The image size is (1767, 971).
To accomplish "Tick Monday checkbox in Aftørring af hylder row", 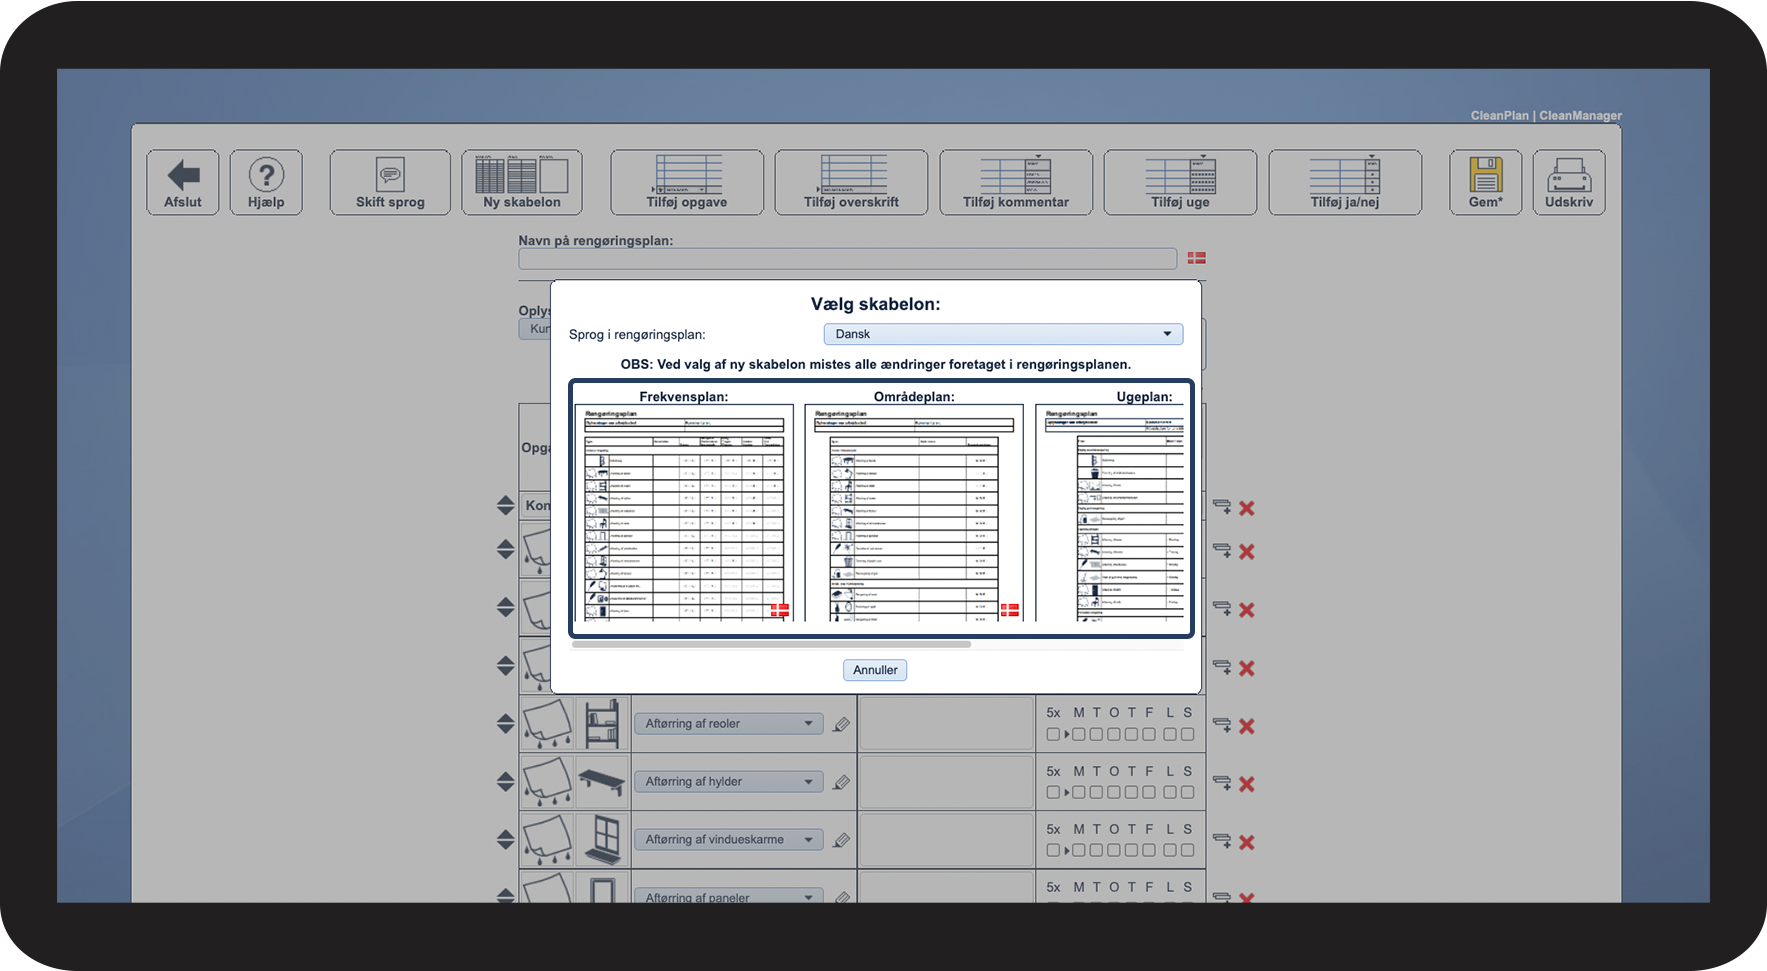I will [x=1079, y=793].
